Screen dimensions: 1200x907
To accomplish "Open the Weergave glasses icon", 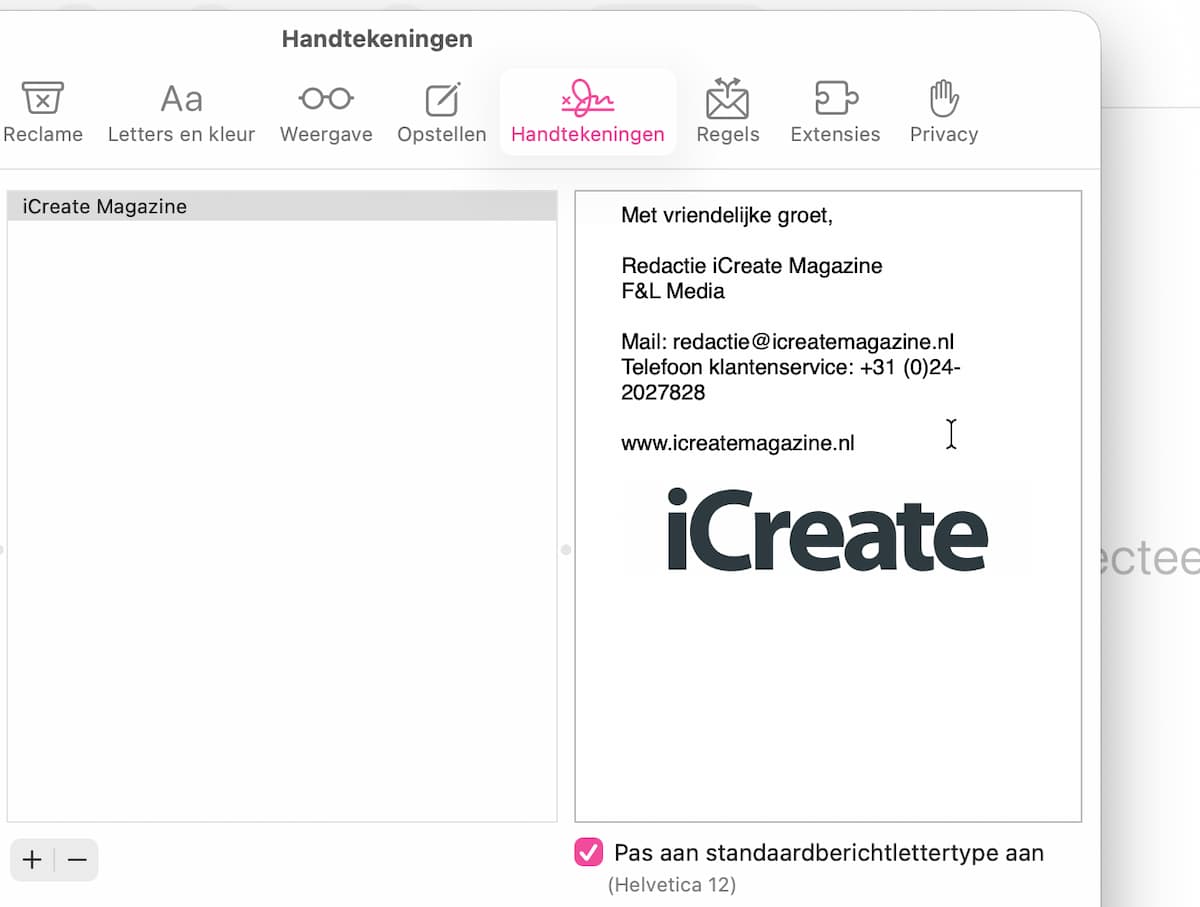I will (325, 99).
